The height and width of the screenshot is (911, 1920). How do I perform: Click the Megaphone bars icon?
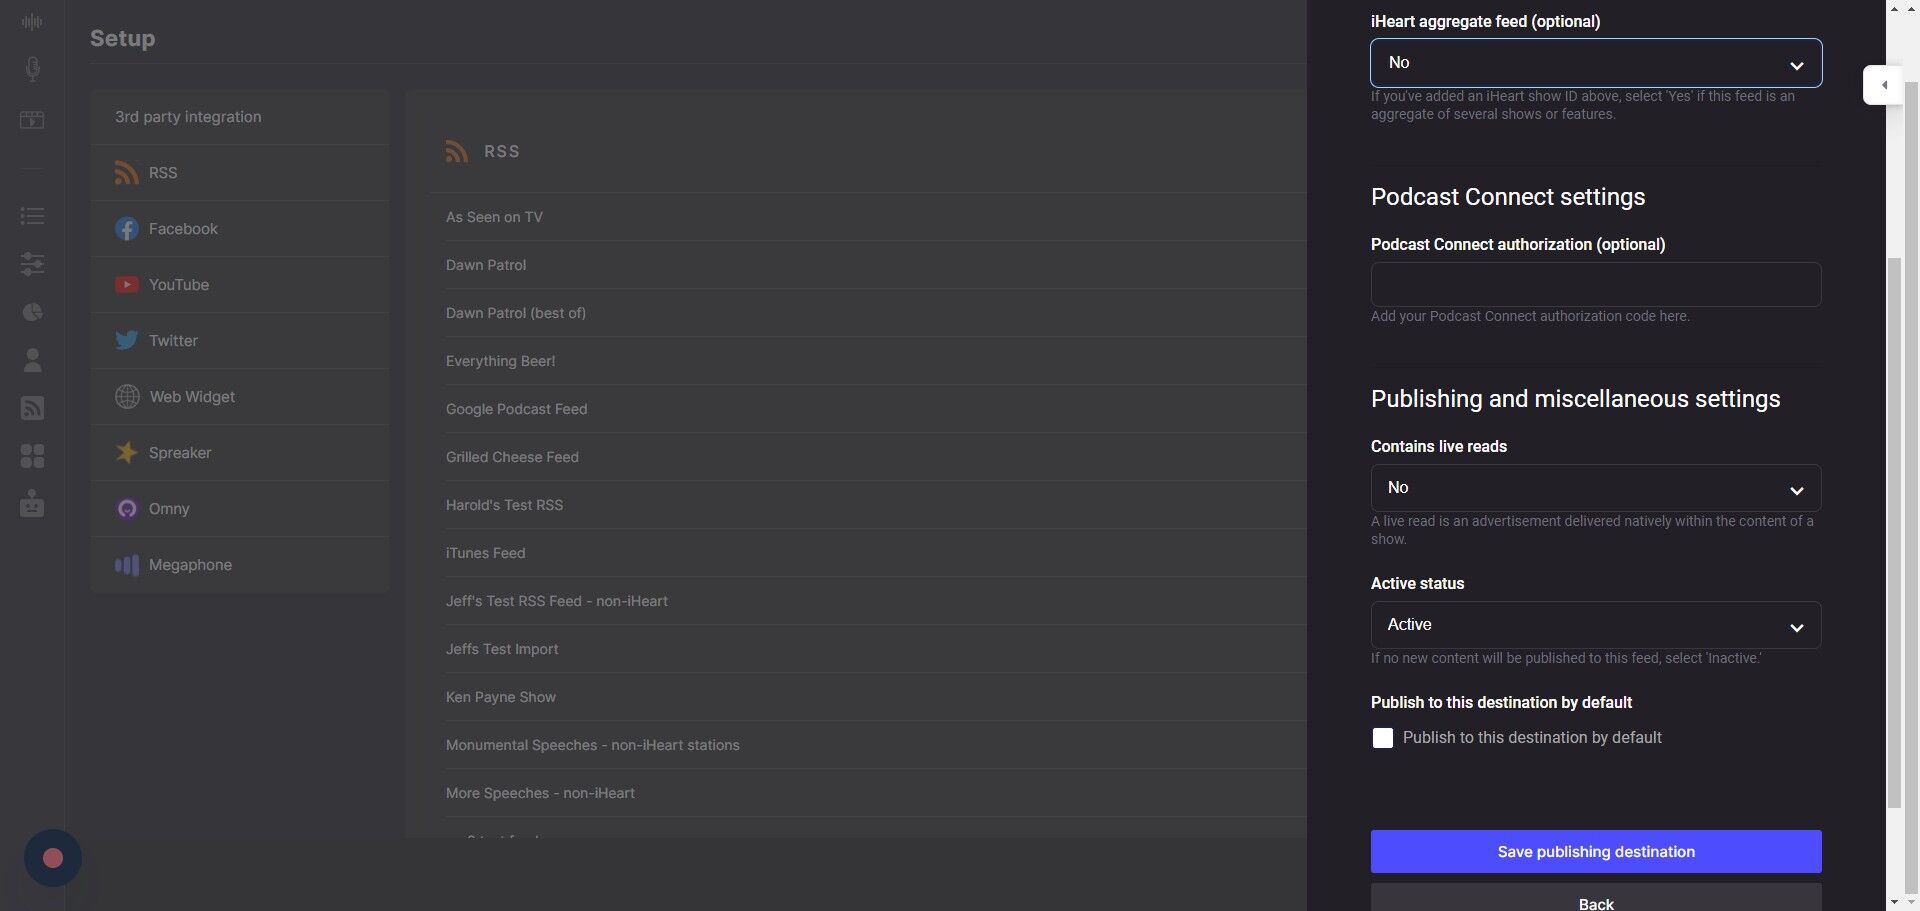(x=127, y=565)
